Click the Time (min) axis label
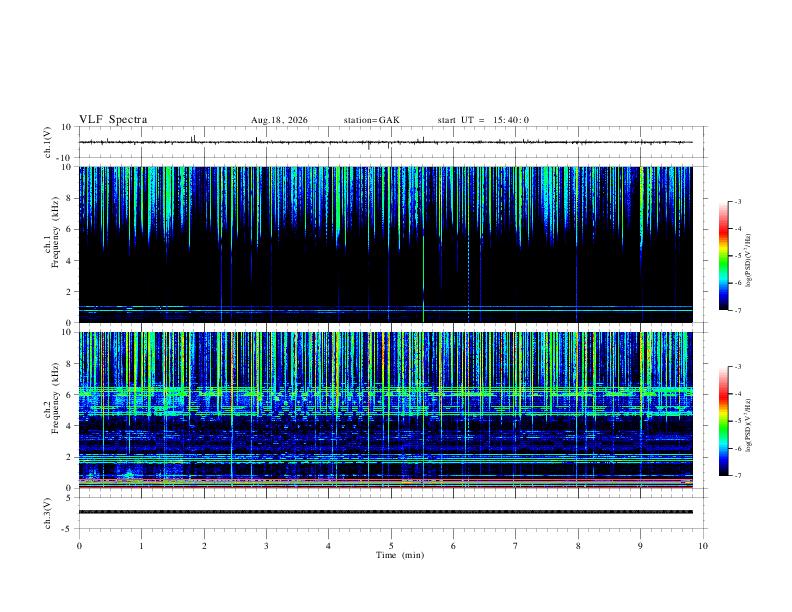 [x=400, y=555]
